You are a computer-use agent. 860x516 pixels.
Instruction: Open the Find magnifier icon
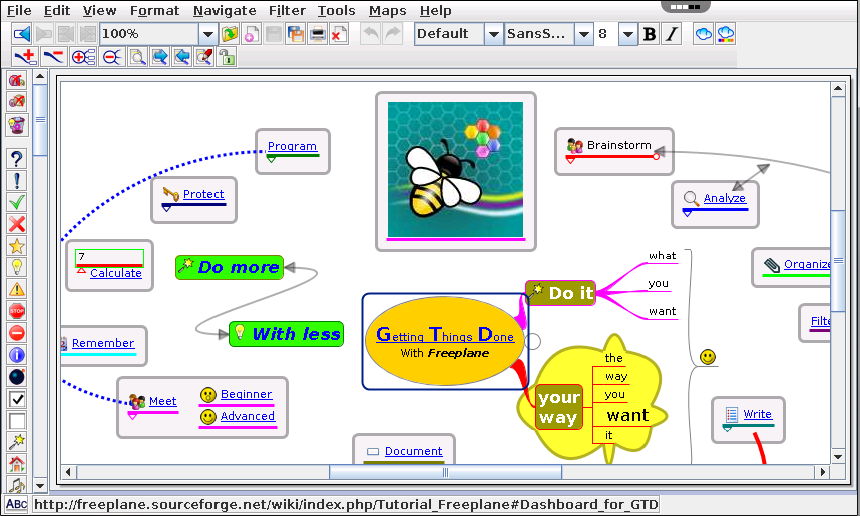[137, 56]
